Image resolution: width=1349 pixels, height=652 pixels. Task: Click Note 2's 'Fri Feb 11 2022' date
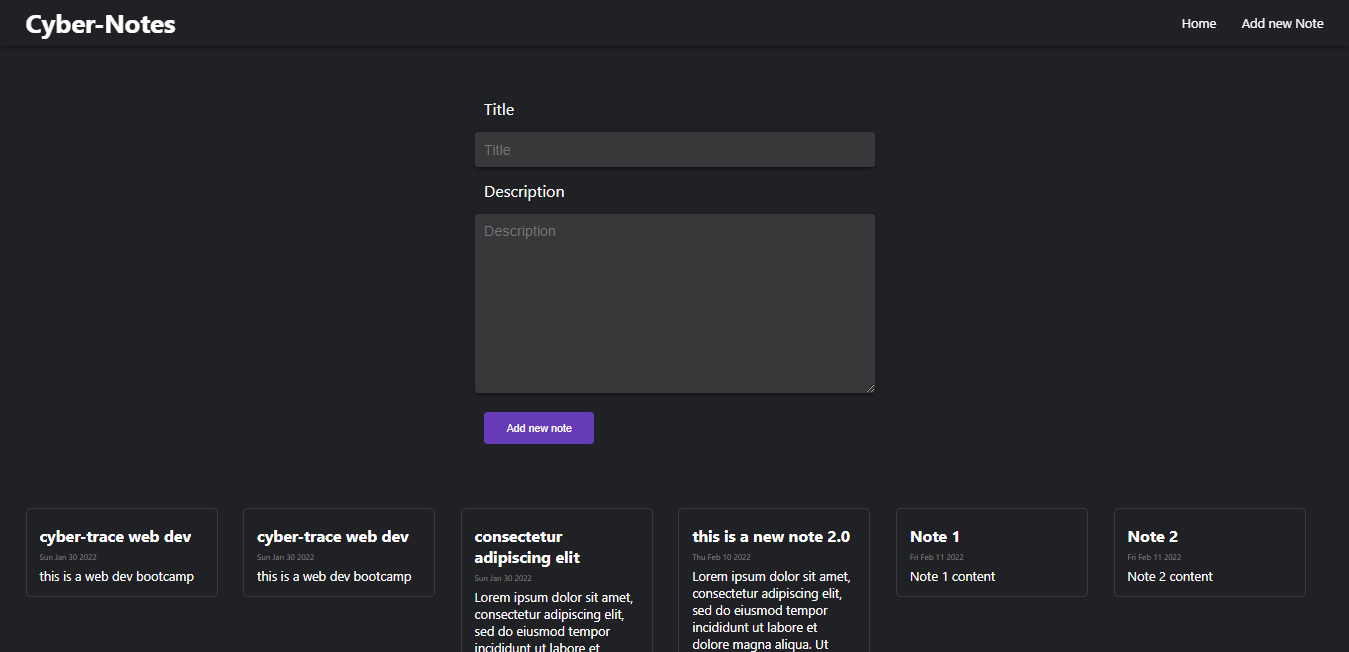(x=1154, y=557)
